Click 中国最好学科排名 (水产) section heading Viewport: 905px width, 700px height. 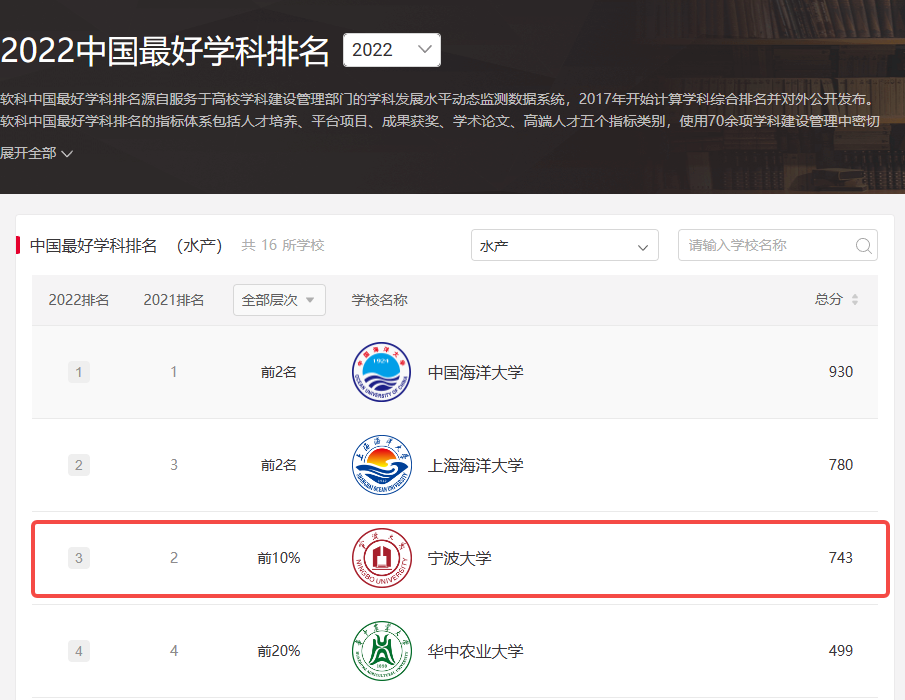pos(126,246)
